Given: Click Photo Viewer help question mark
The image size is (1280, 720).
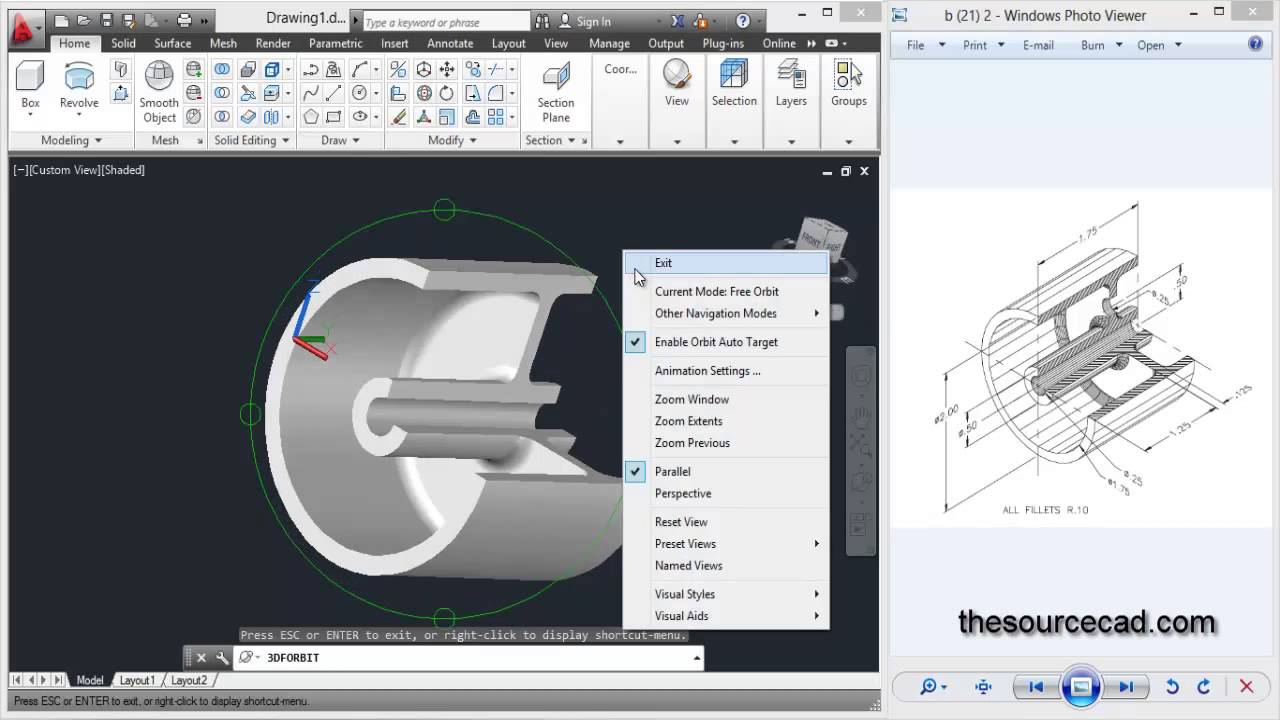Looking at the screenshot, I should [x=1256, y=44].
